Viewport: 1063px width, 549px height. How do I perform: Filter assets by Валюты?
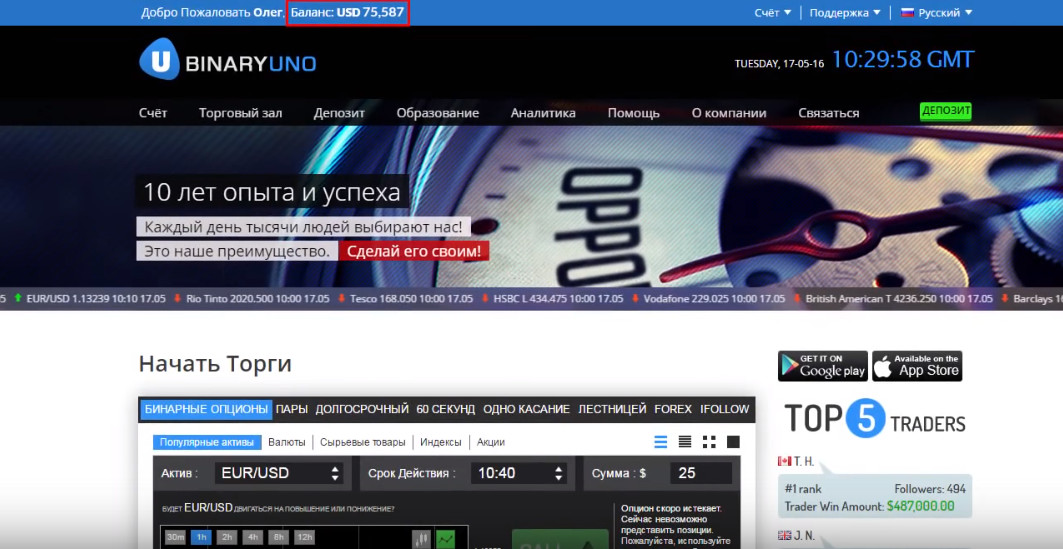287,443
